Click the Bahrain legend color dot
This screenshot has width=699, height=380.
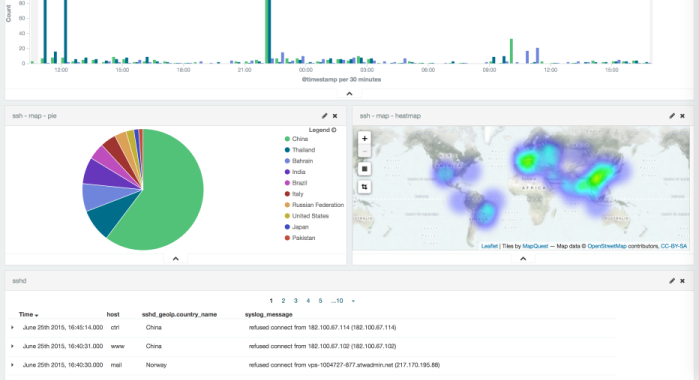click(287, 161)
